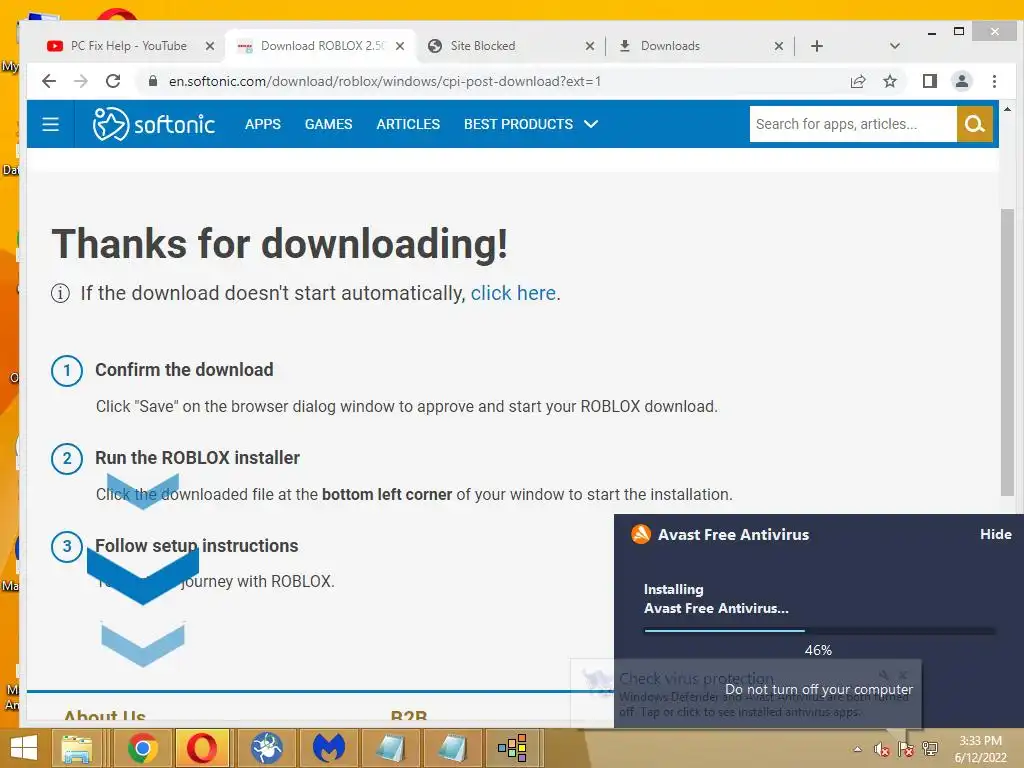
Task: Click the Avast installation progress bar
Action: coord(819,631)
